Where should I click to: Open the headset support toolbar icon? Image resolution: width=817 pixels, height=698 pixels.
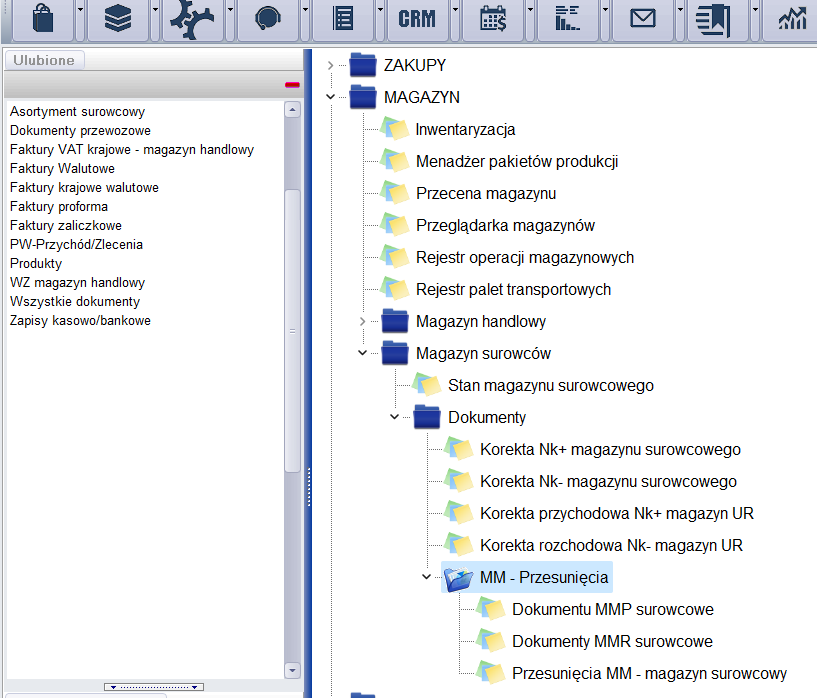268,19
